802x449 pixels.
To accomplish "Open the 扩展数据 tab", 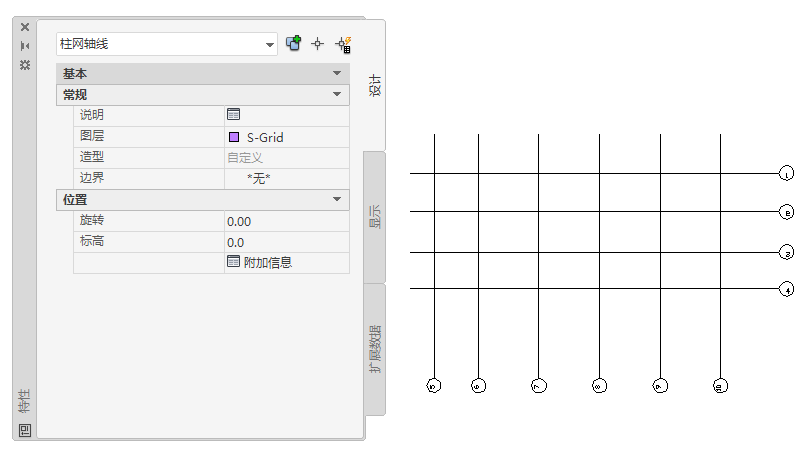I will pyautogui.click(x=375, y=348).
